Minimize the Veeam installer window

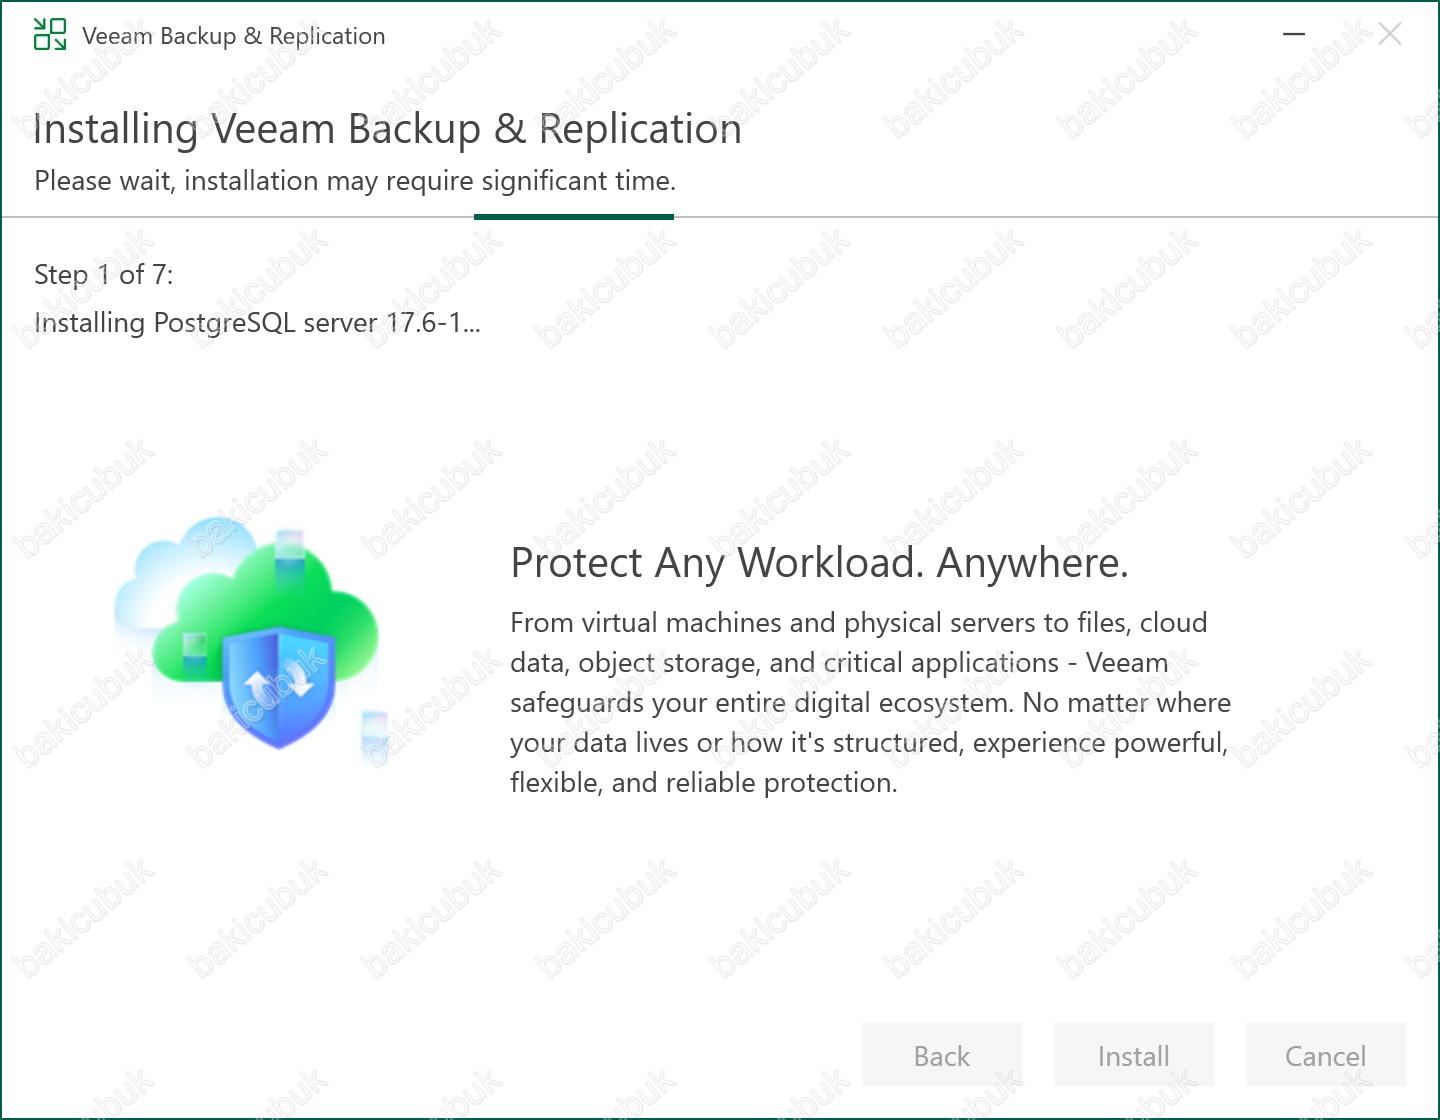(1294, 34)
